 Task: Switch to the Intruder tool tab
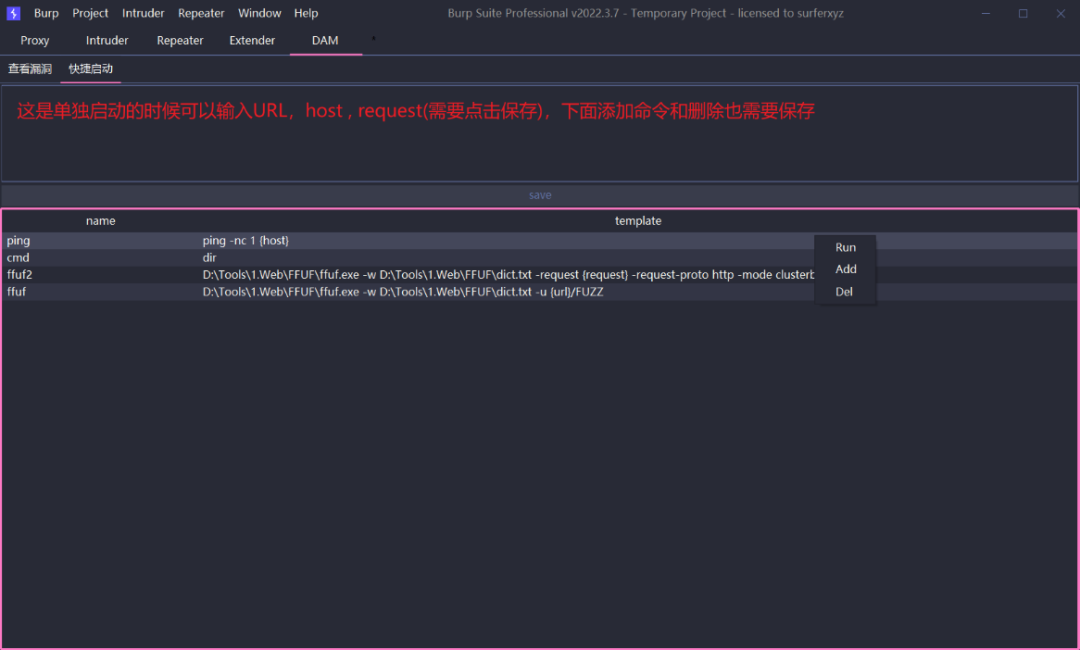coord(107,41)
